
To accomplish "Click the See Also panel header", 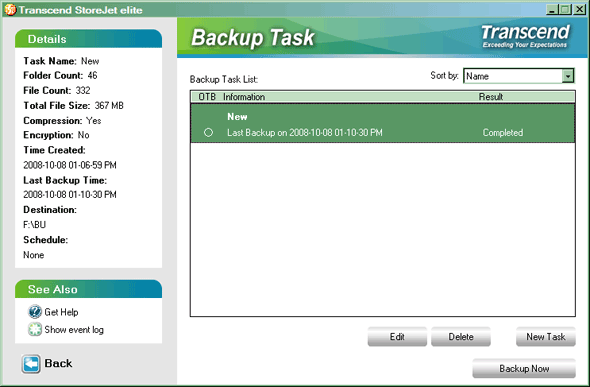I will tap(88, 289).
